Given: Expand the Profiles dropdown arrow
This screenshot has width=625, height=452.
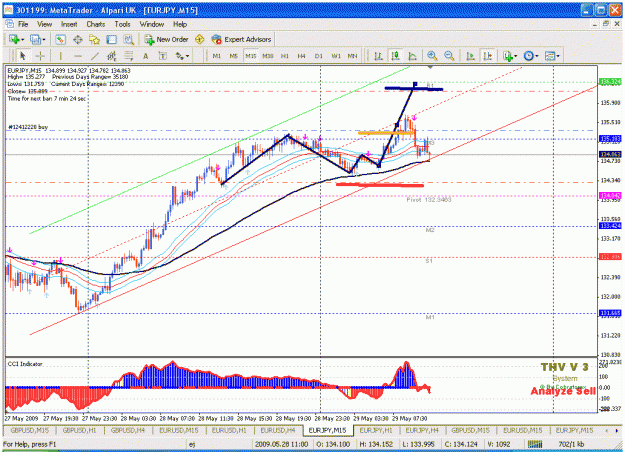Looking at the screenshot, I should point(43,40).
